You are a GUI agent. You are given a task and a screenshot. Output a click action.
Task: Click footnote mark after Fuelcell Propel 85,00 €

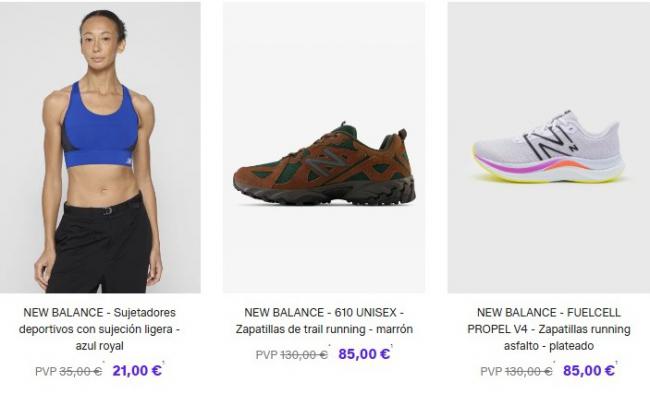pos(617,363)
